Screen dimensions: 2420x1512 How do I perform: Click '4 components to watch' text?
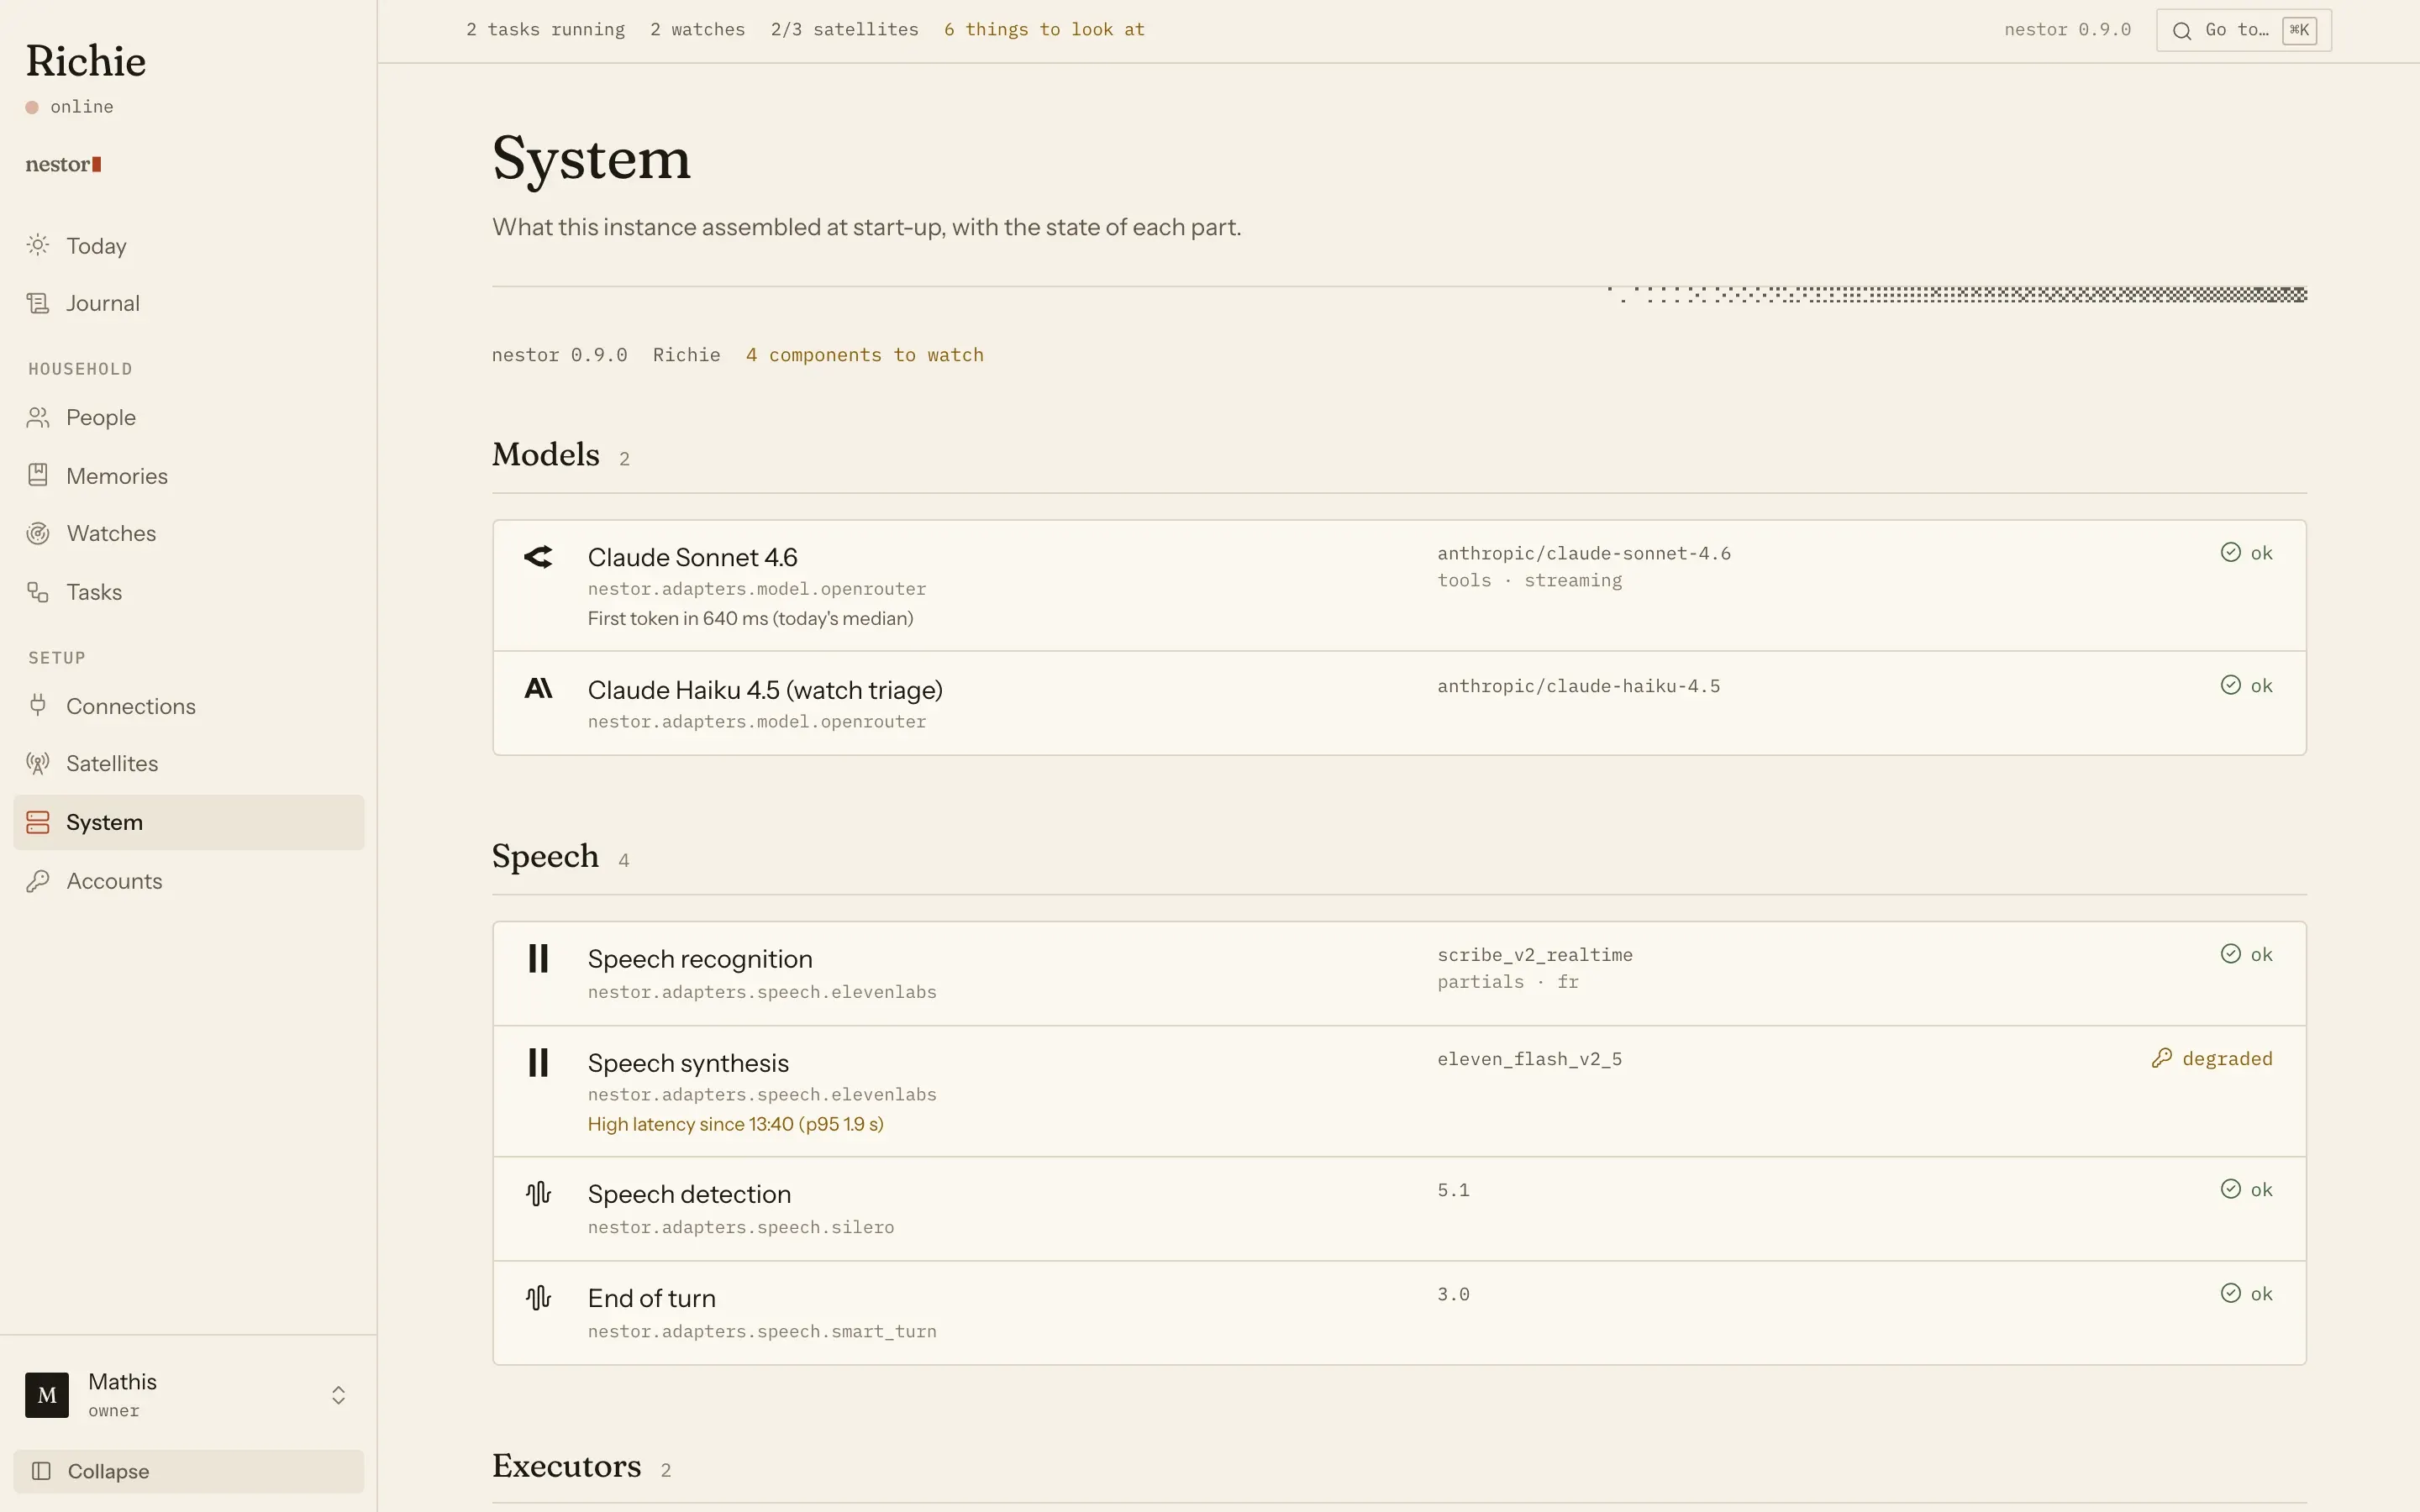(864, 355)
